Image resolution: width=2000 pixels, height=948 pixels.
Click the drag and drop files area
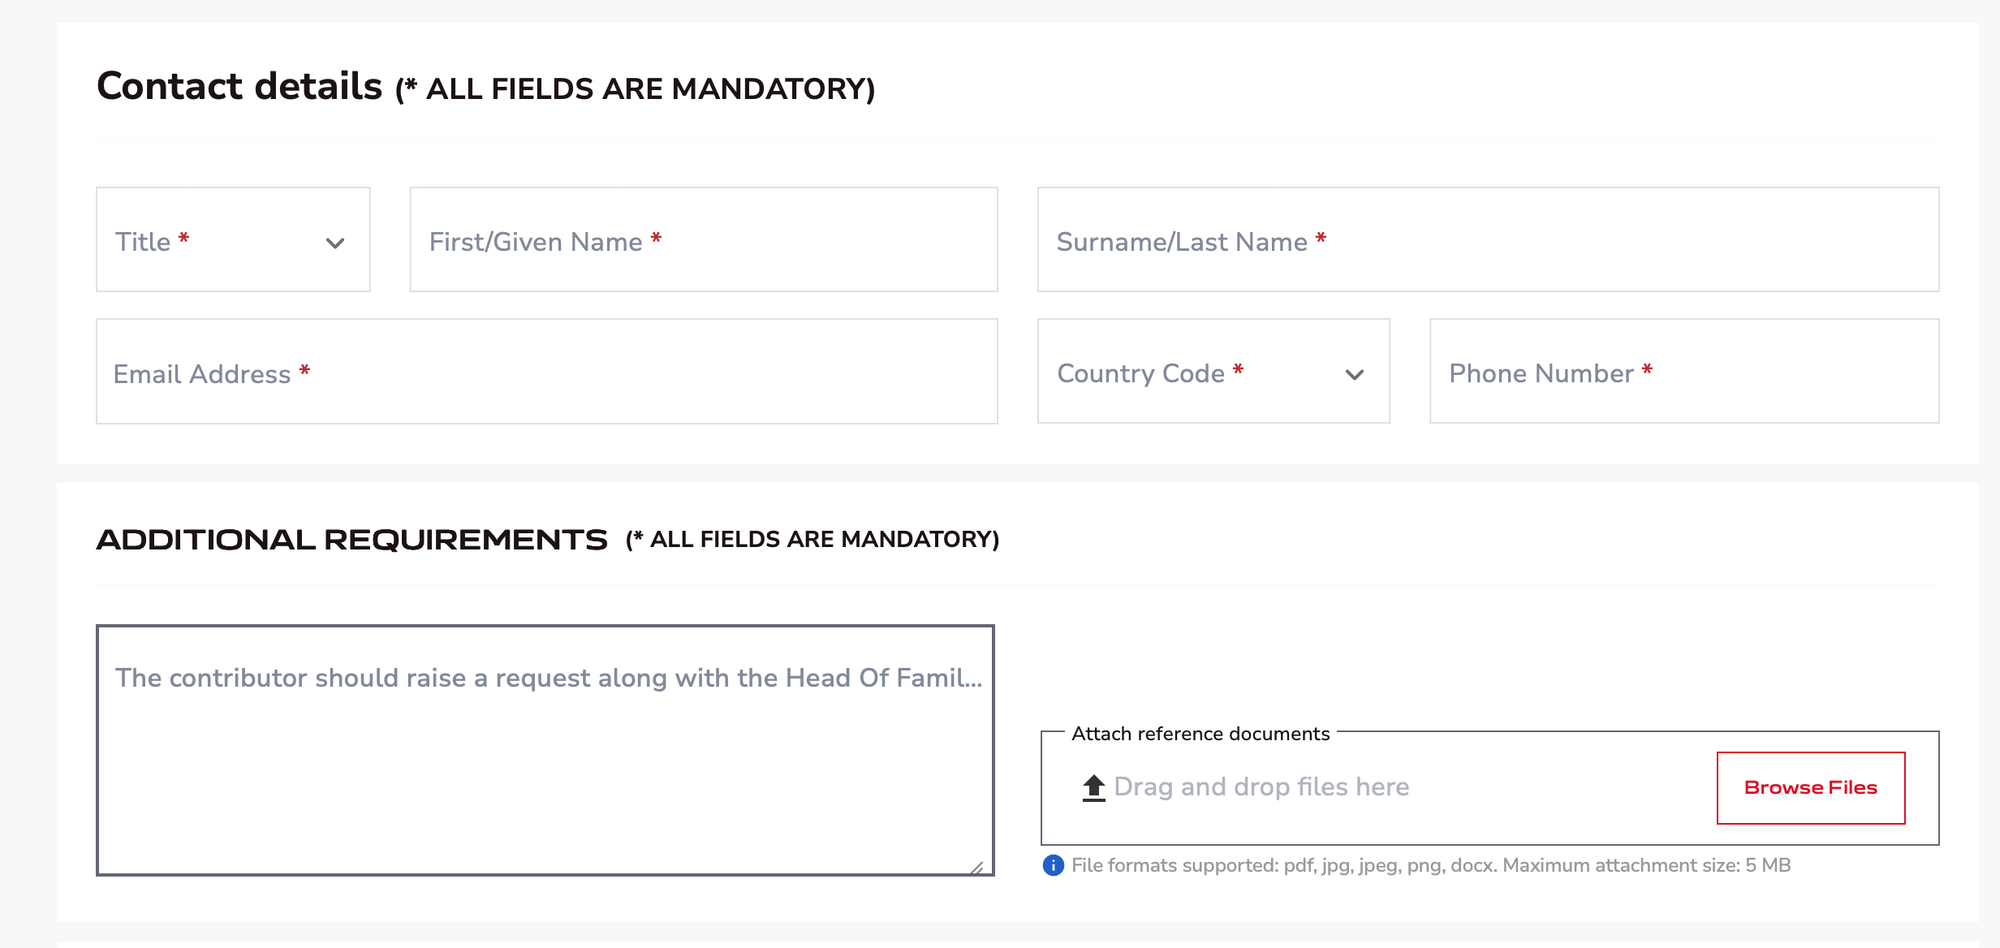1262,787
